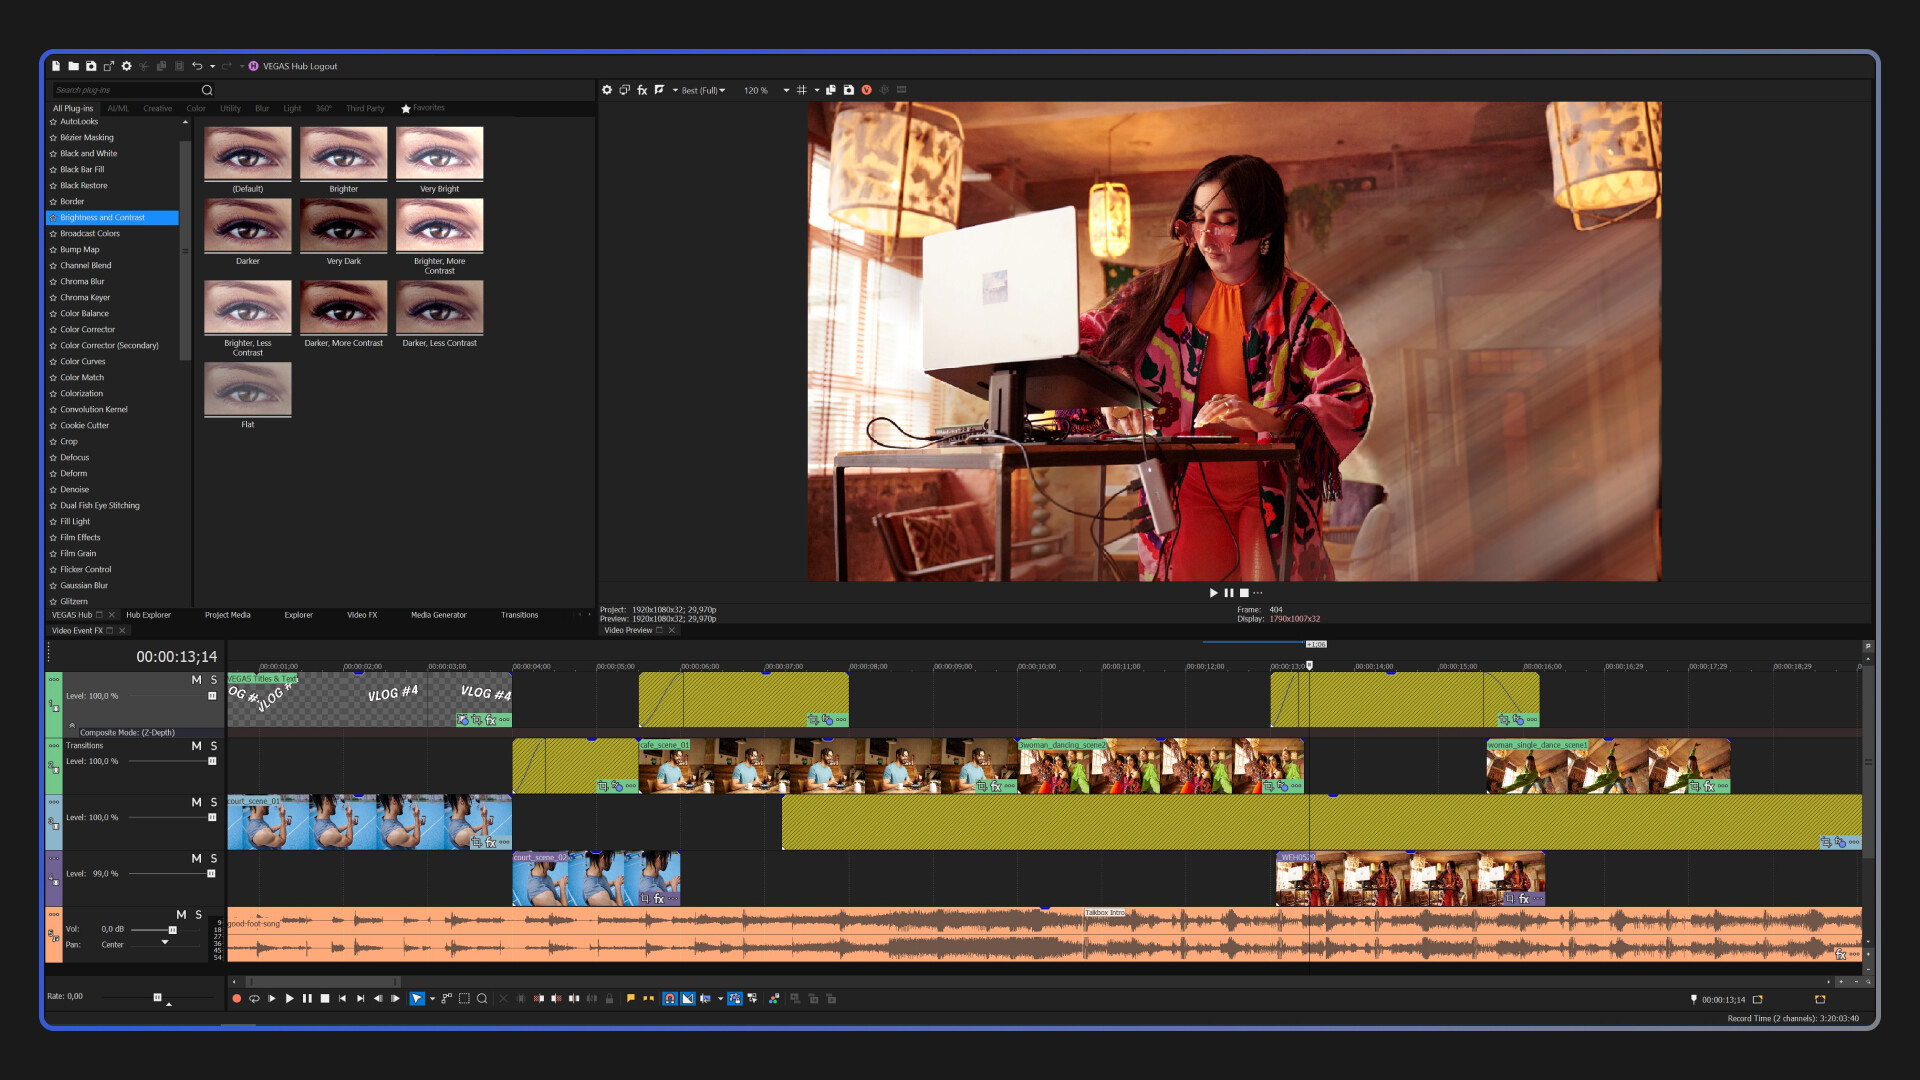Solo the good-foot-song audio track
This screenshot has height=1080, width=1920.
click(197, 915)
